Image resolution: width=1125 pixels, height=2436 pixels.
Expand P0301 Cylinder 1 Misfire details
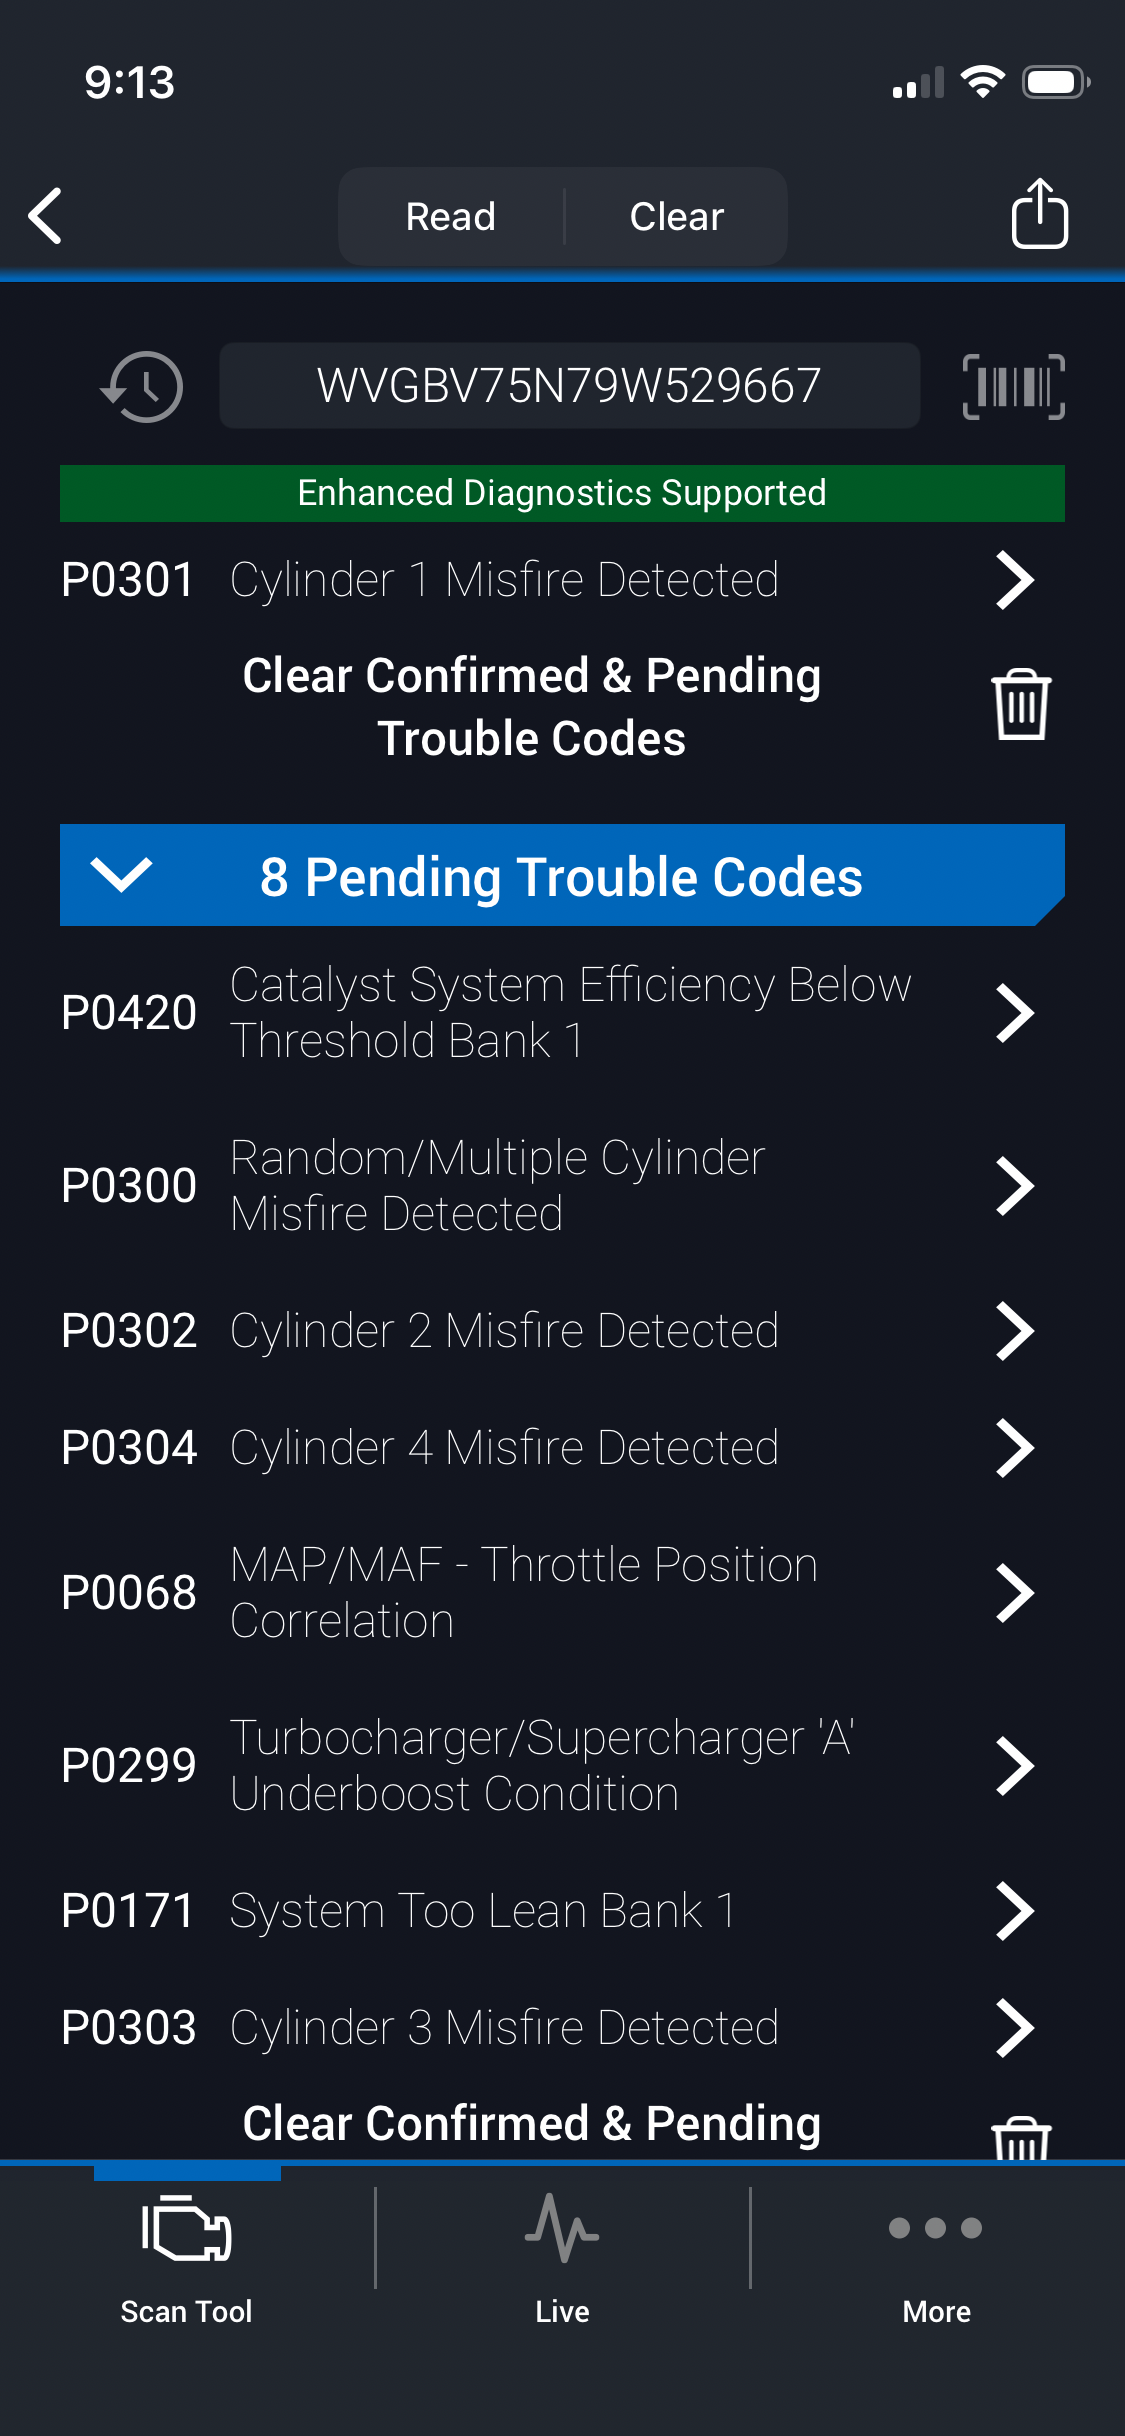[1014, 580]
